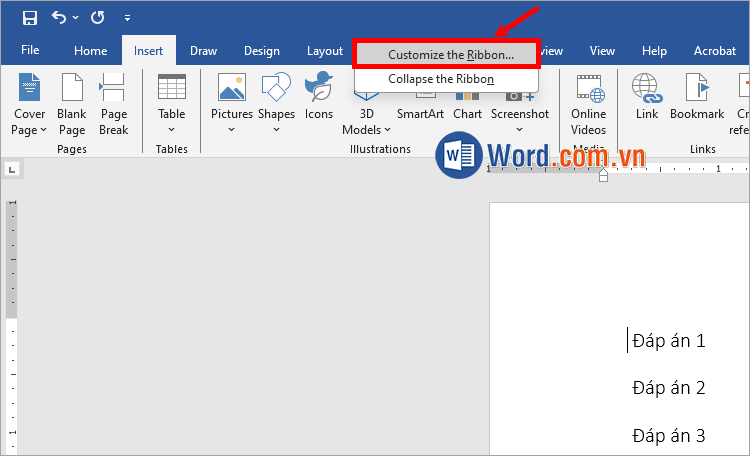Open the View tab
Image resolution: width=750 pixels, height=456 pixels.
point(602,51)
